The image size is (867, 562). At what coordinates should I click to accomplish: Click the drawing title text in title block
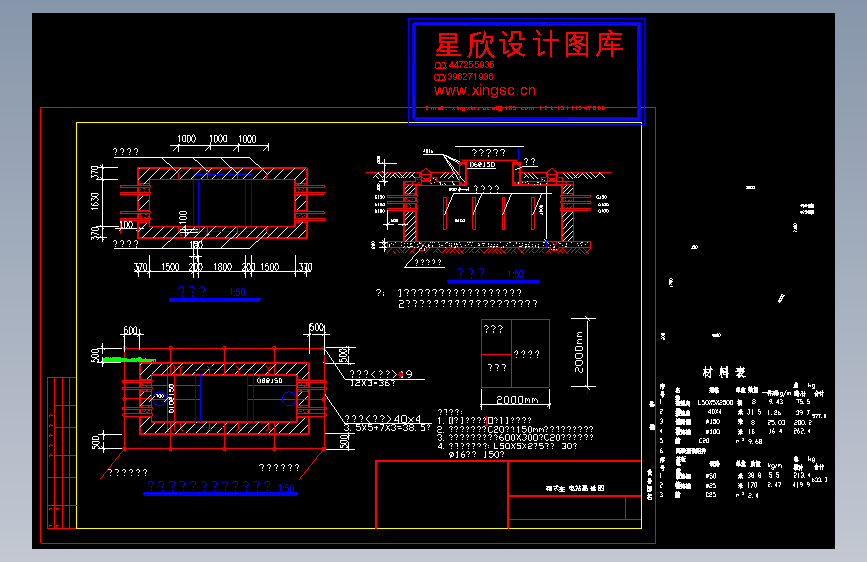click(x=575, y=488)
